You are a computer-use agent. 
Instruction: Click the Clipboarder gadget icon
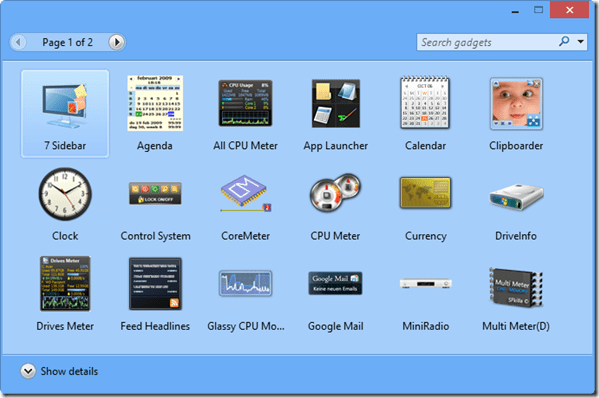pos(516,104)
